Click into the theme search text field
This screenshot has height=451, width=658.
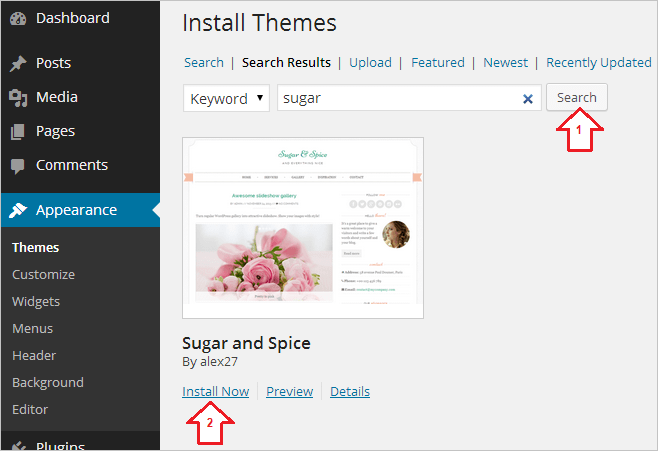400,99
